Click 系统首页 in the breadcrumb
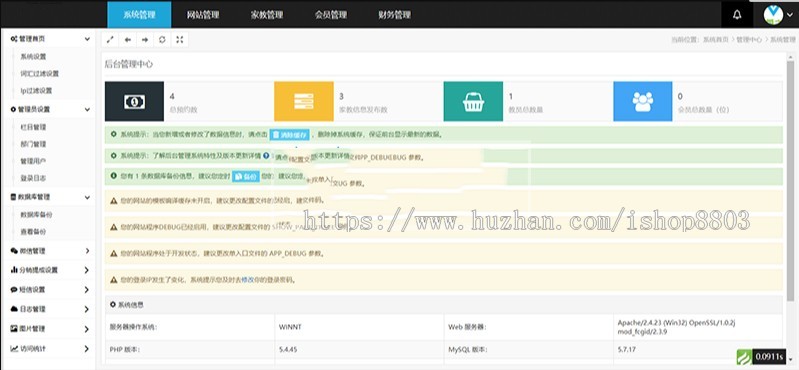Screen dimensions: 799x370 (x=716, y=39)
